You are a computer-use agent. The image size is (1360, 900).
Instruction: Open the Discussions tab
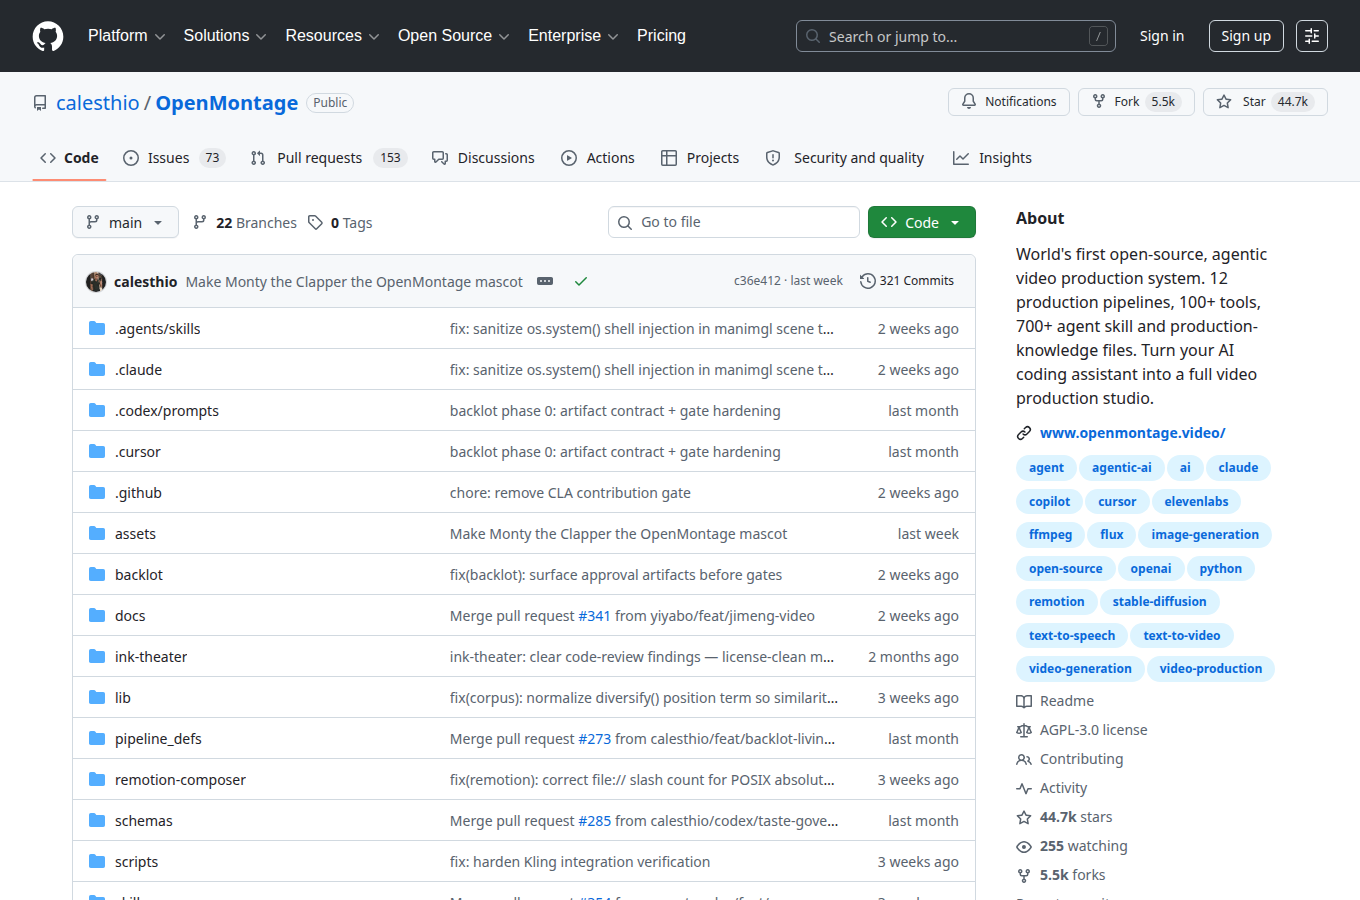(483, 158)
